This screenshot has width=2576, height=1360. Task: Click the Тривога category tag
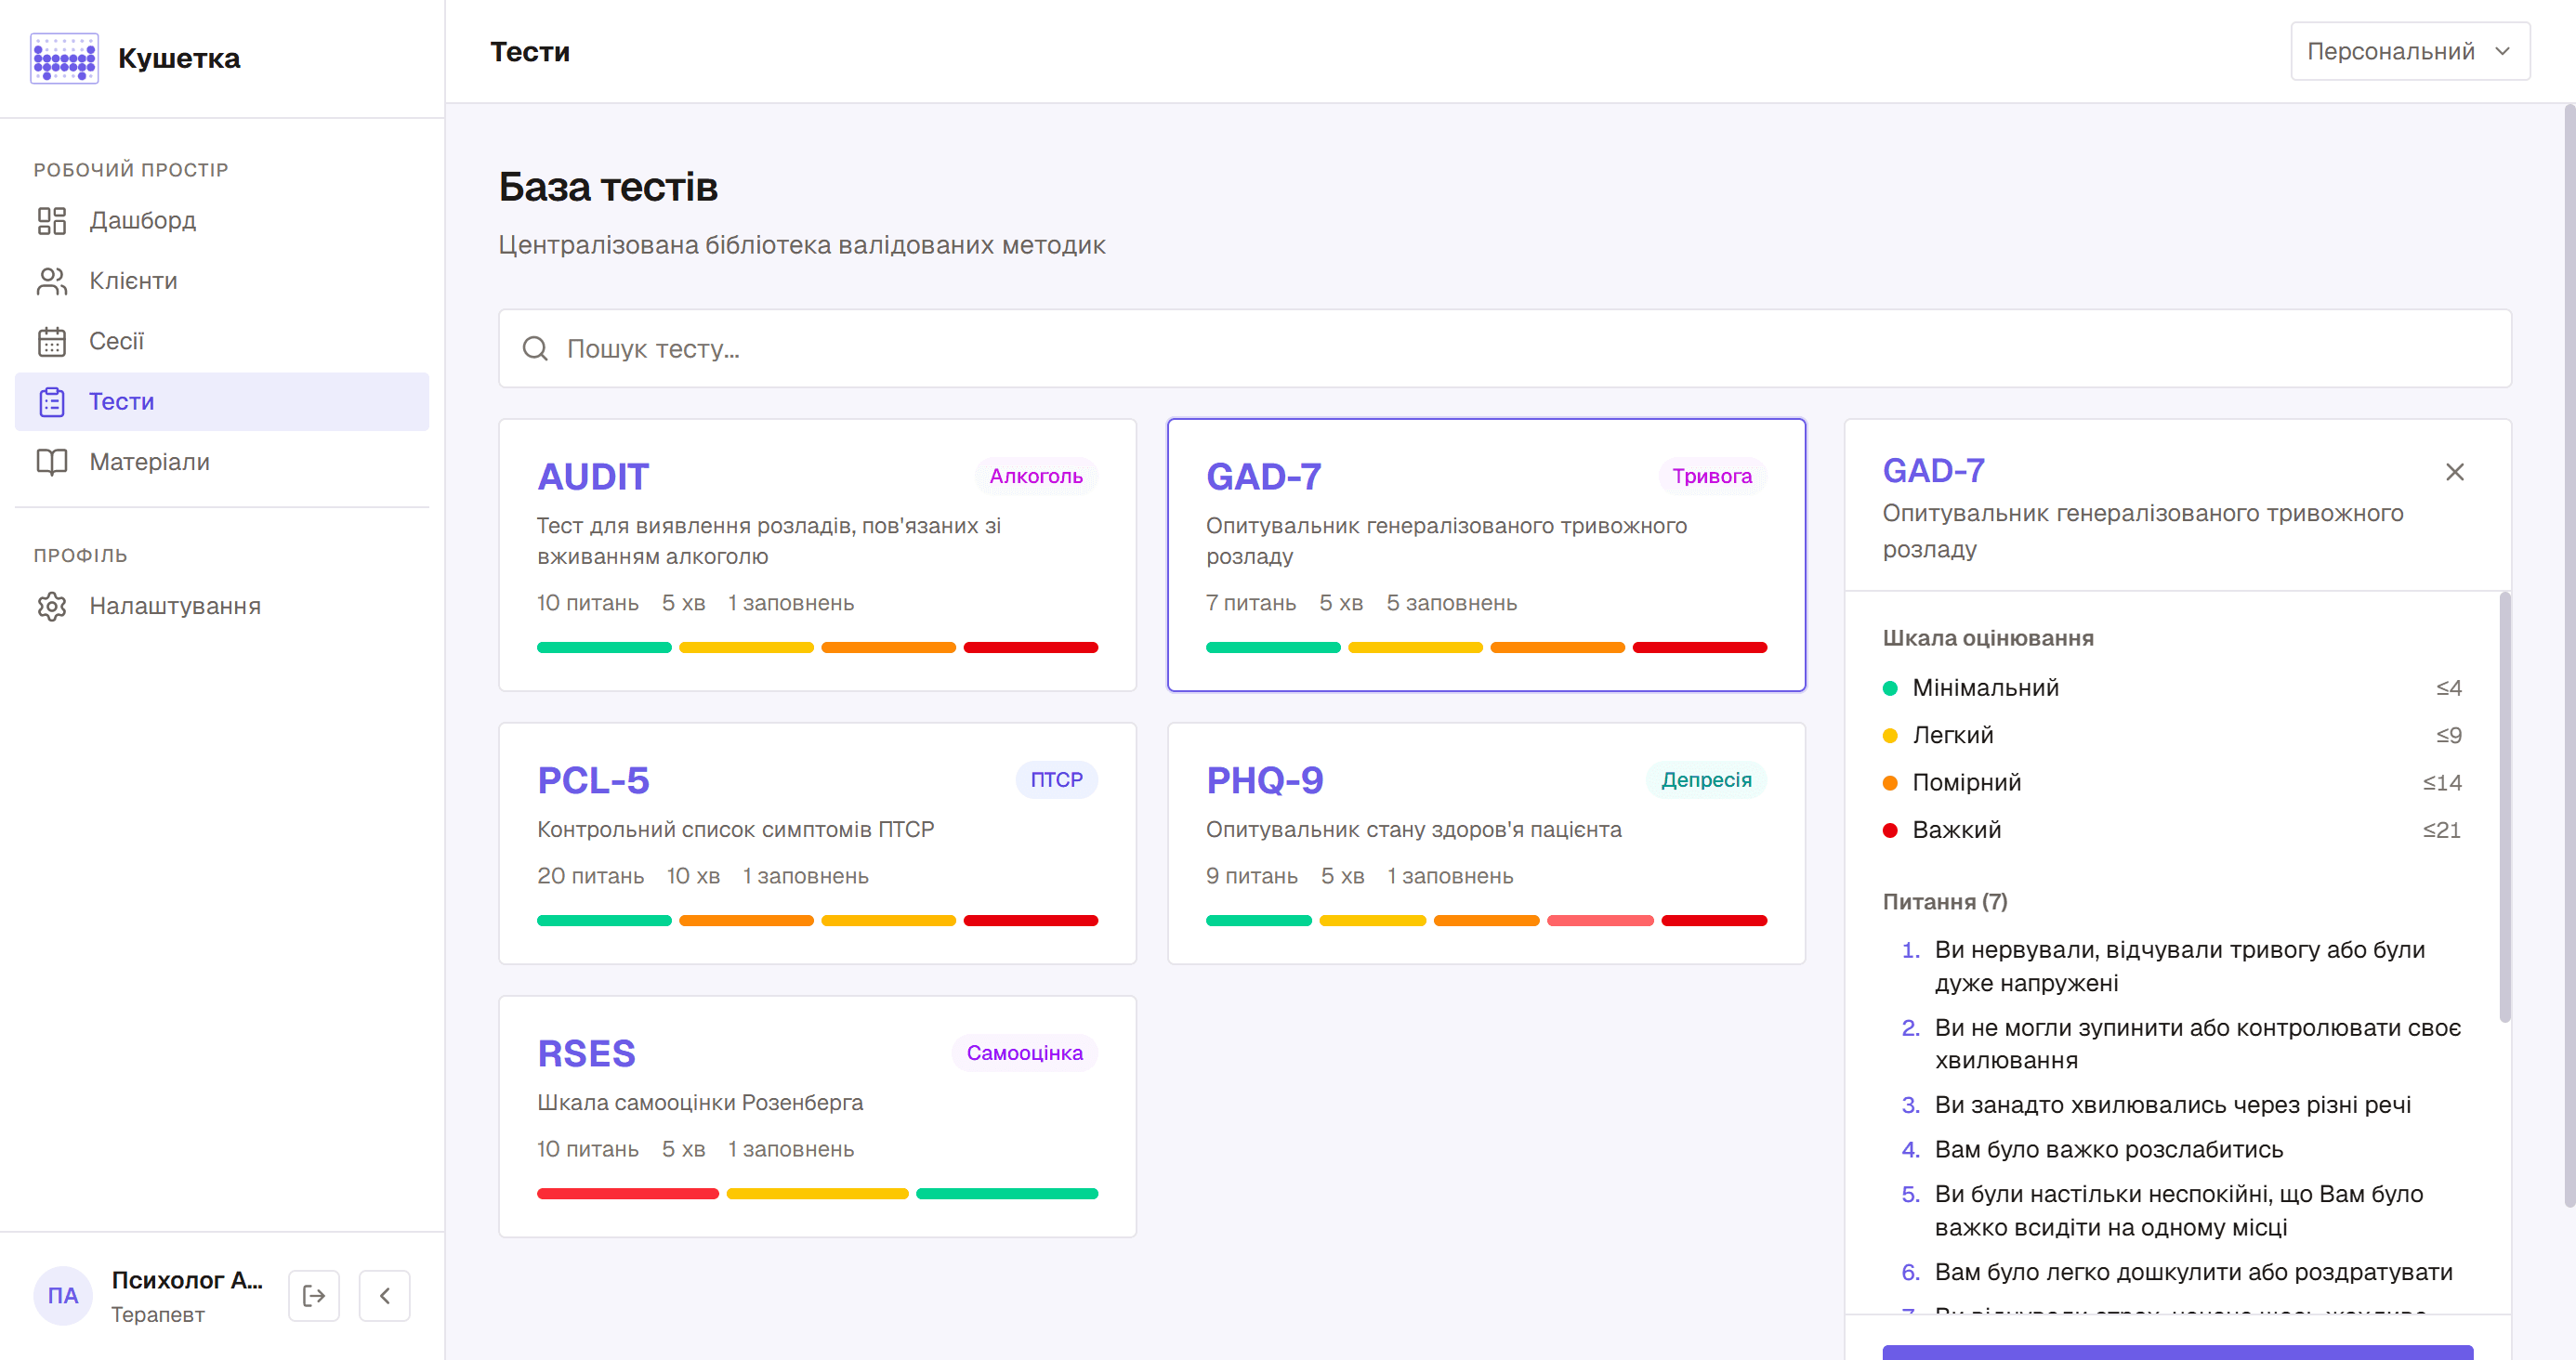(1712, 476)
